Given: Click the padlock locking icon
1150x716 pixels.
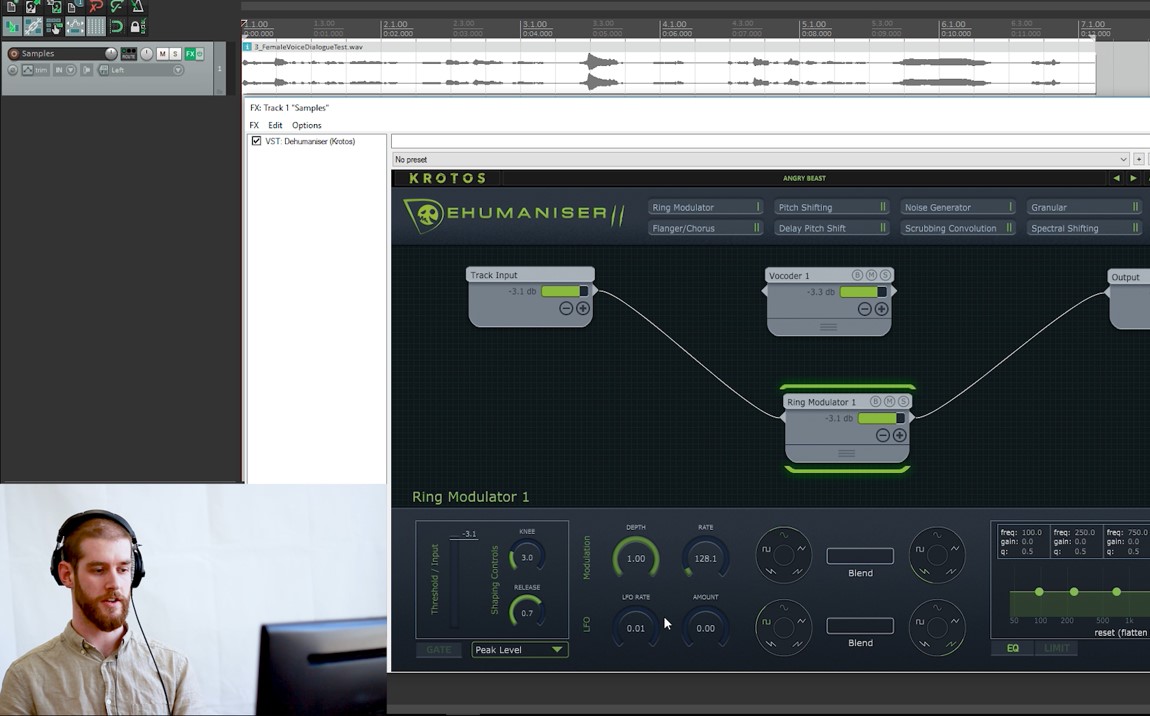Looking at the screenshot, I should 138,26.
